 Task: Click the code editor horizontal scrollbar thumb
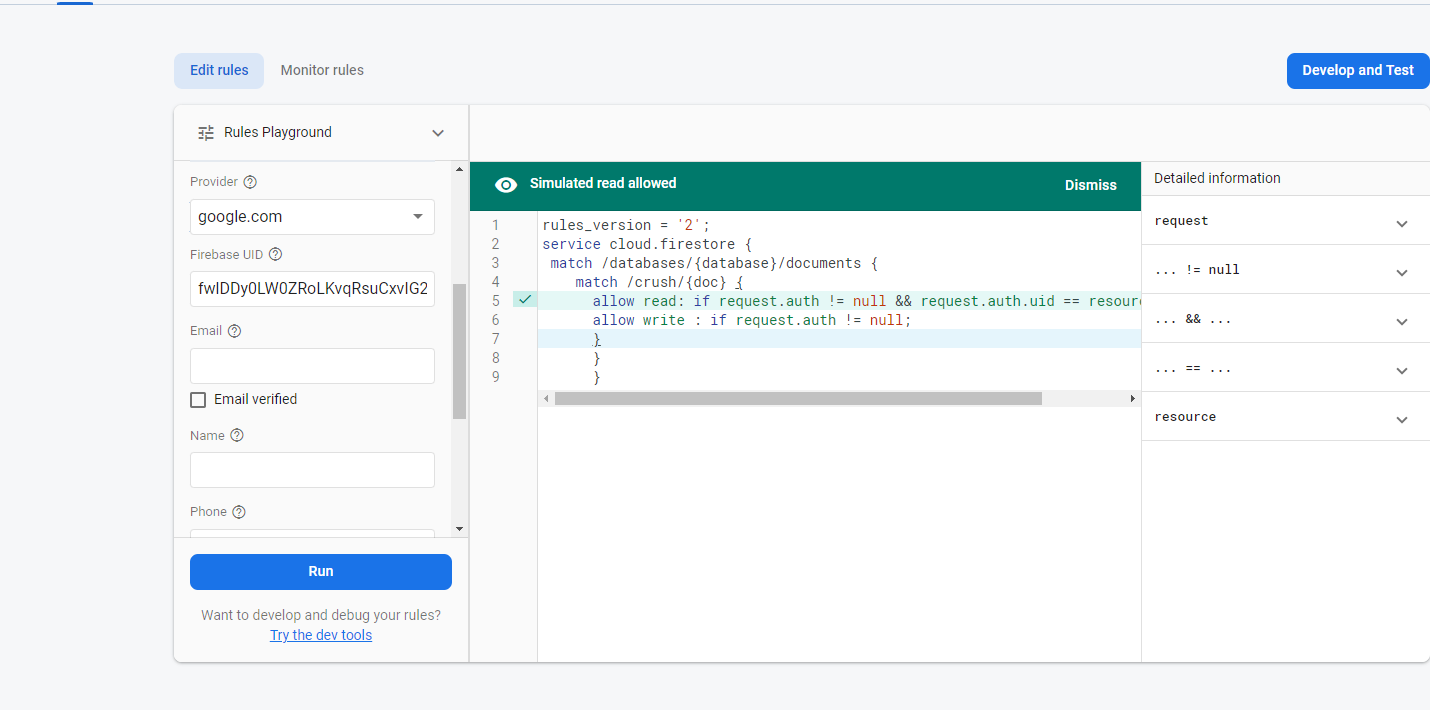[798, 398]
